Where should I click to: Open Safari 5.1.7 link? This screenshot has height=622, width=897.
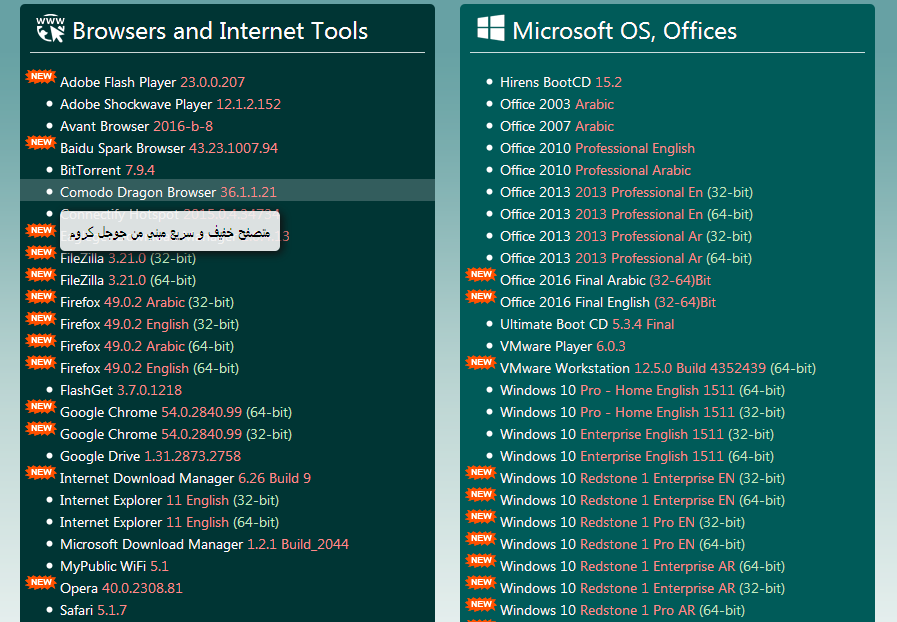tap(93, 610)
